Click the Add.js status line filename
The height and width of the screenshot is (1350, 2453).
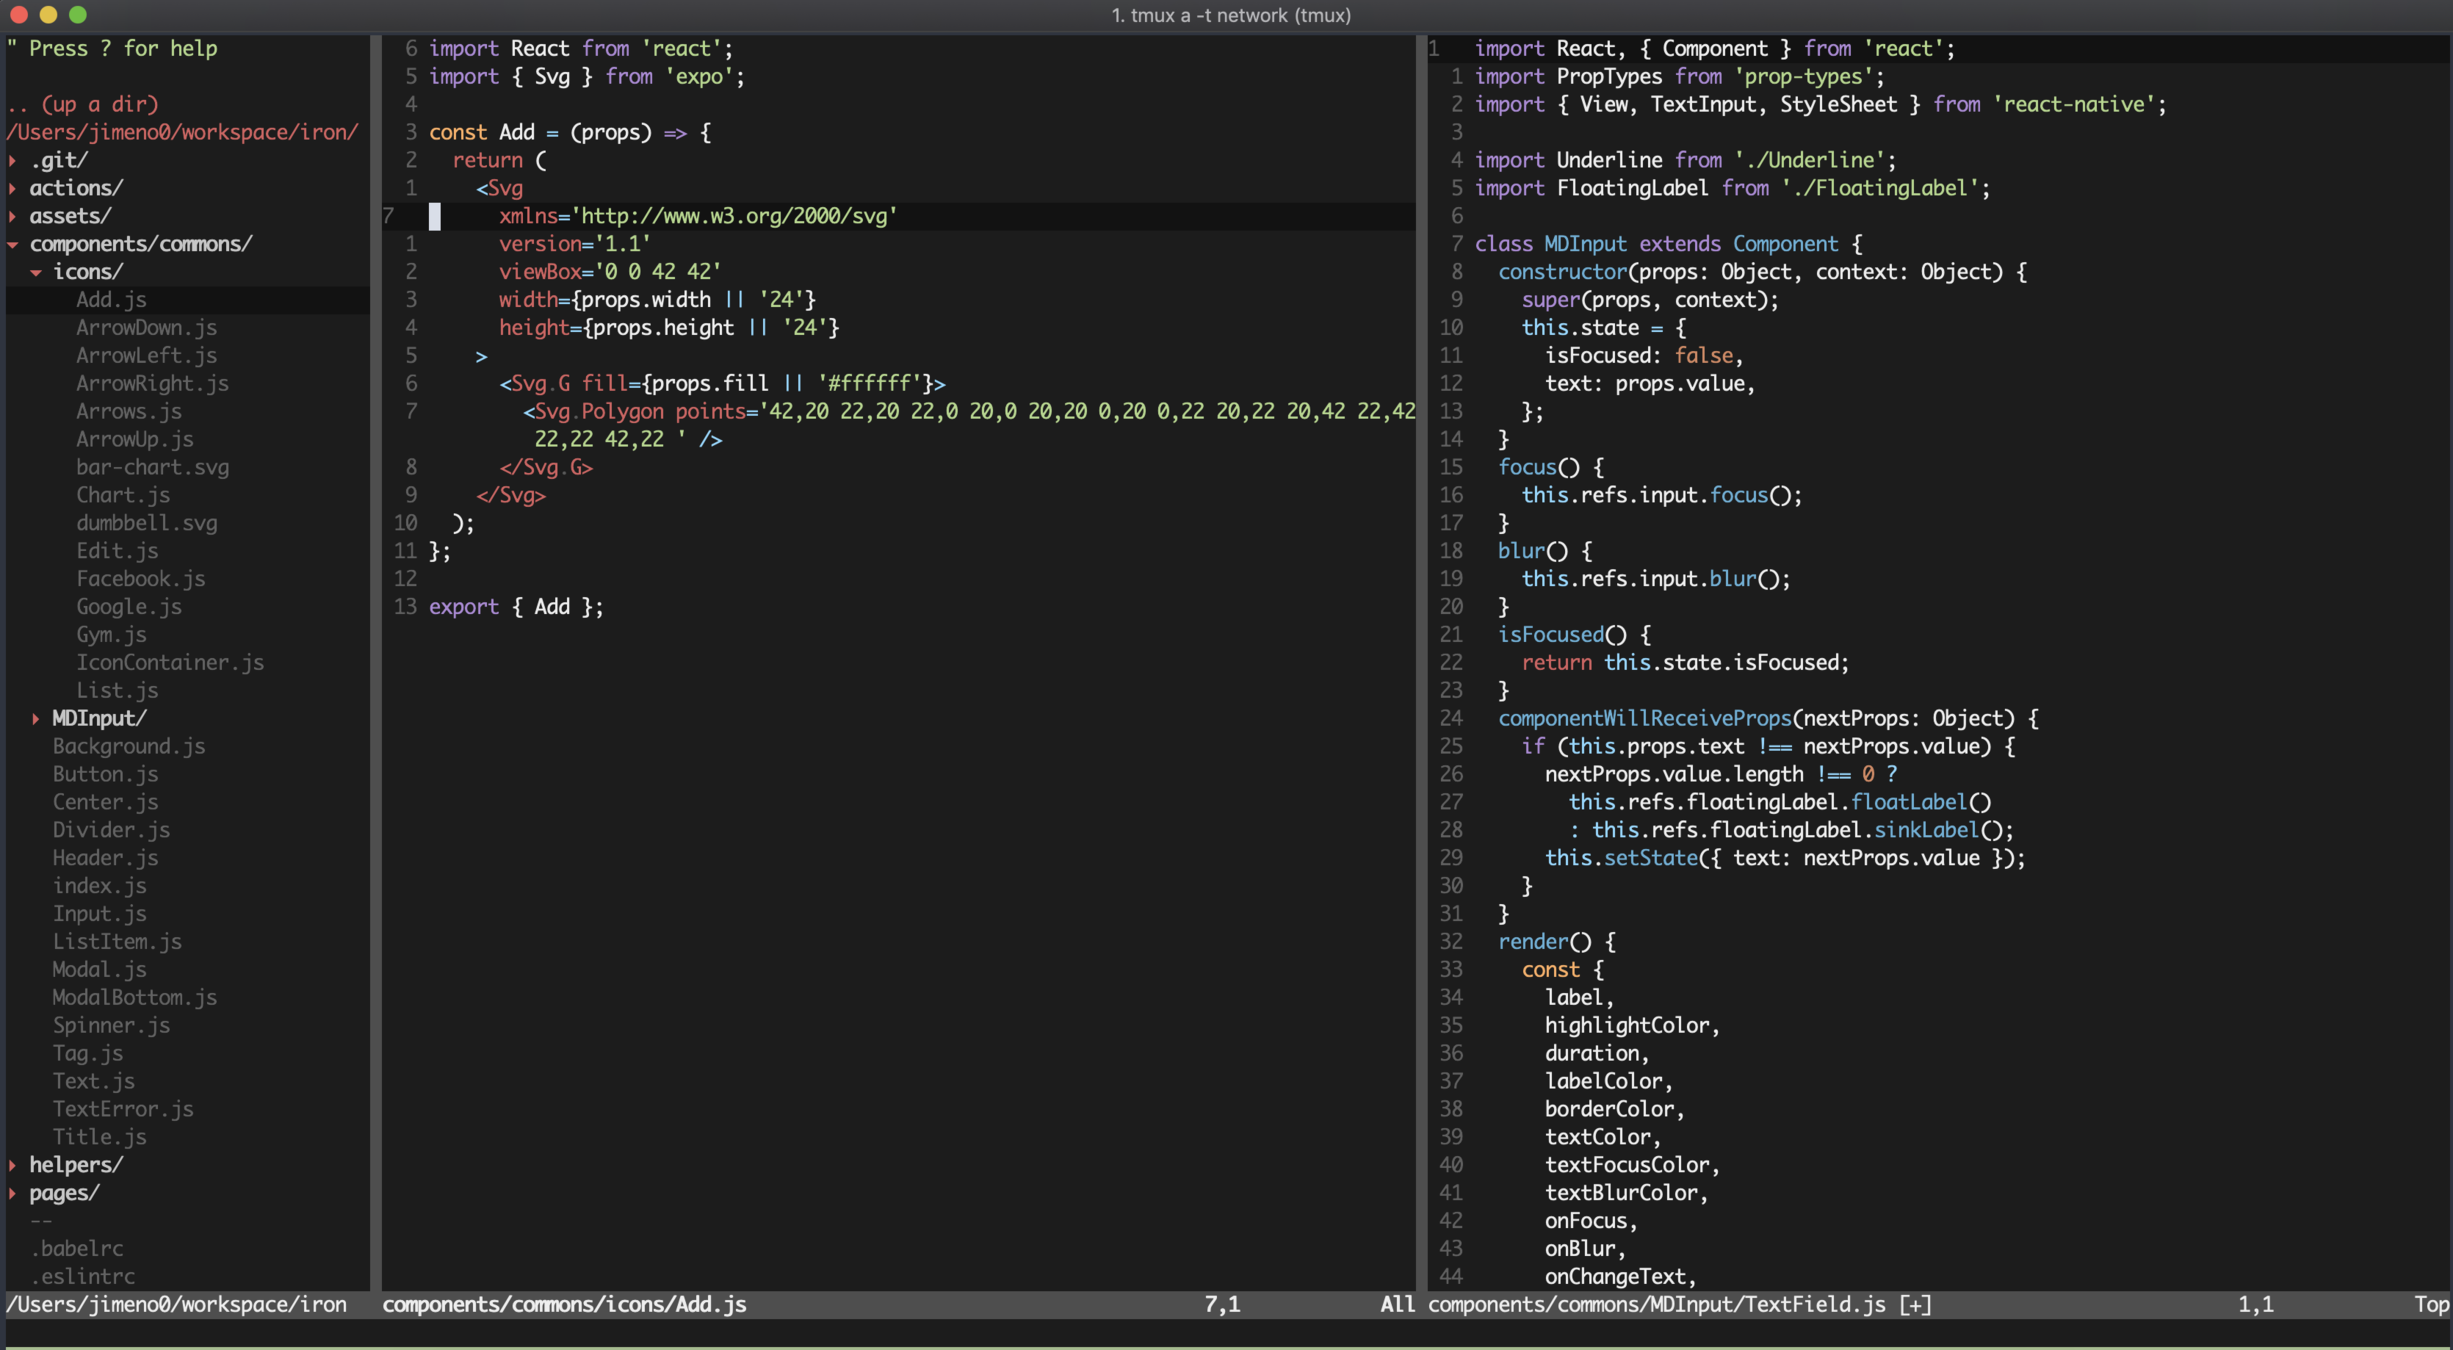tap(564, 1304)
